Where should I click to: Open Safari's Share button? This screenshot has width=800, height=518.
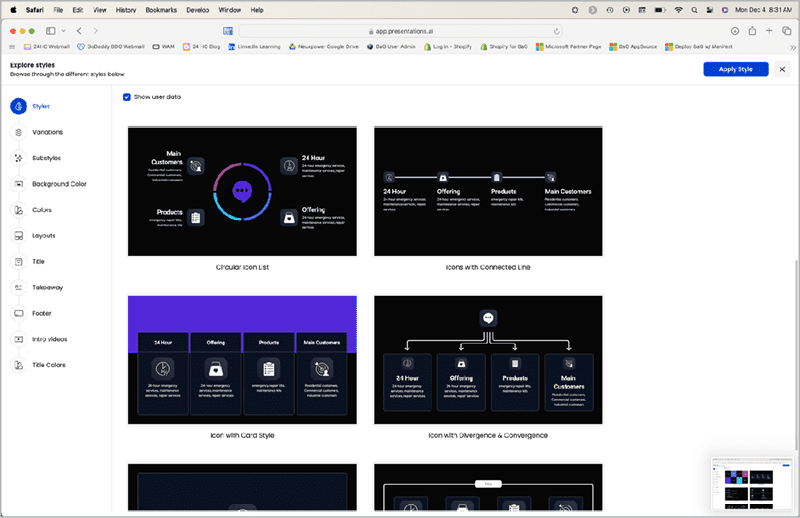(x=752, y=31)
